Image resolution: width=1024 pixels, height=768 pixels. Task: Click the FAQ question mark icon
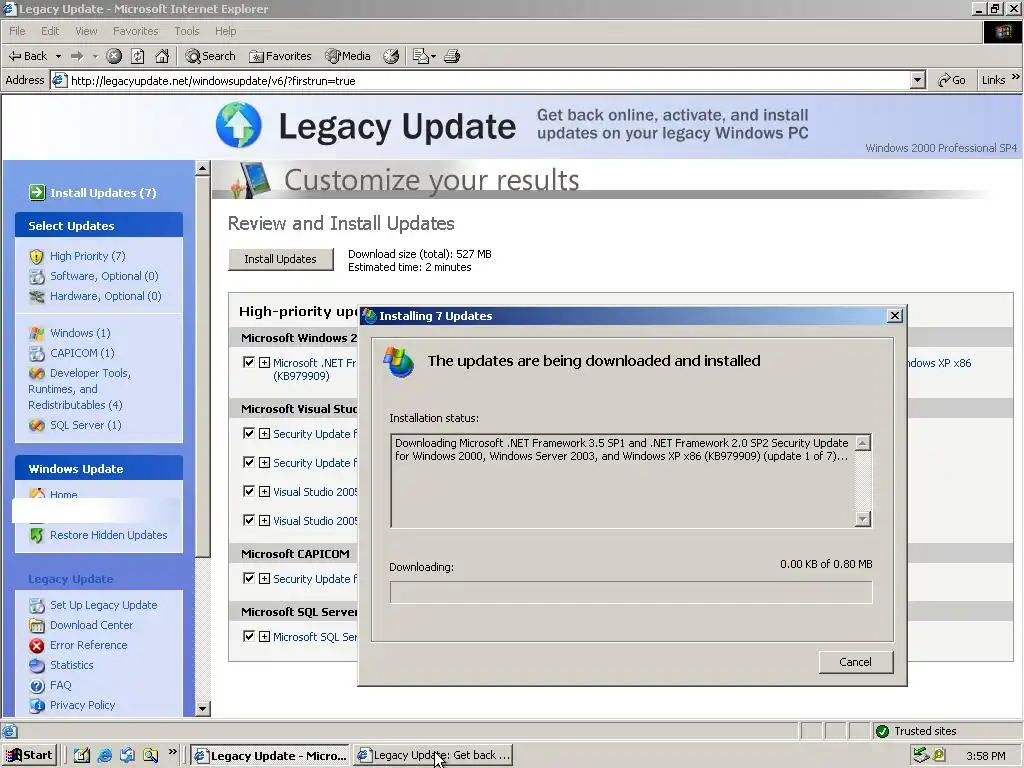37,686
